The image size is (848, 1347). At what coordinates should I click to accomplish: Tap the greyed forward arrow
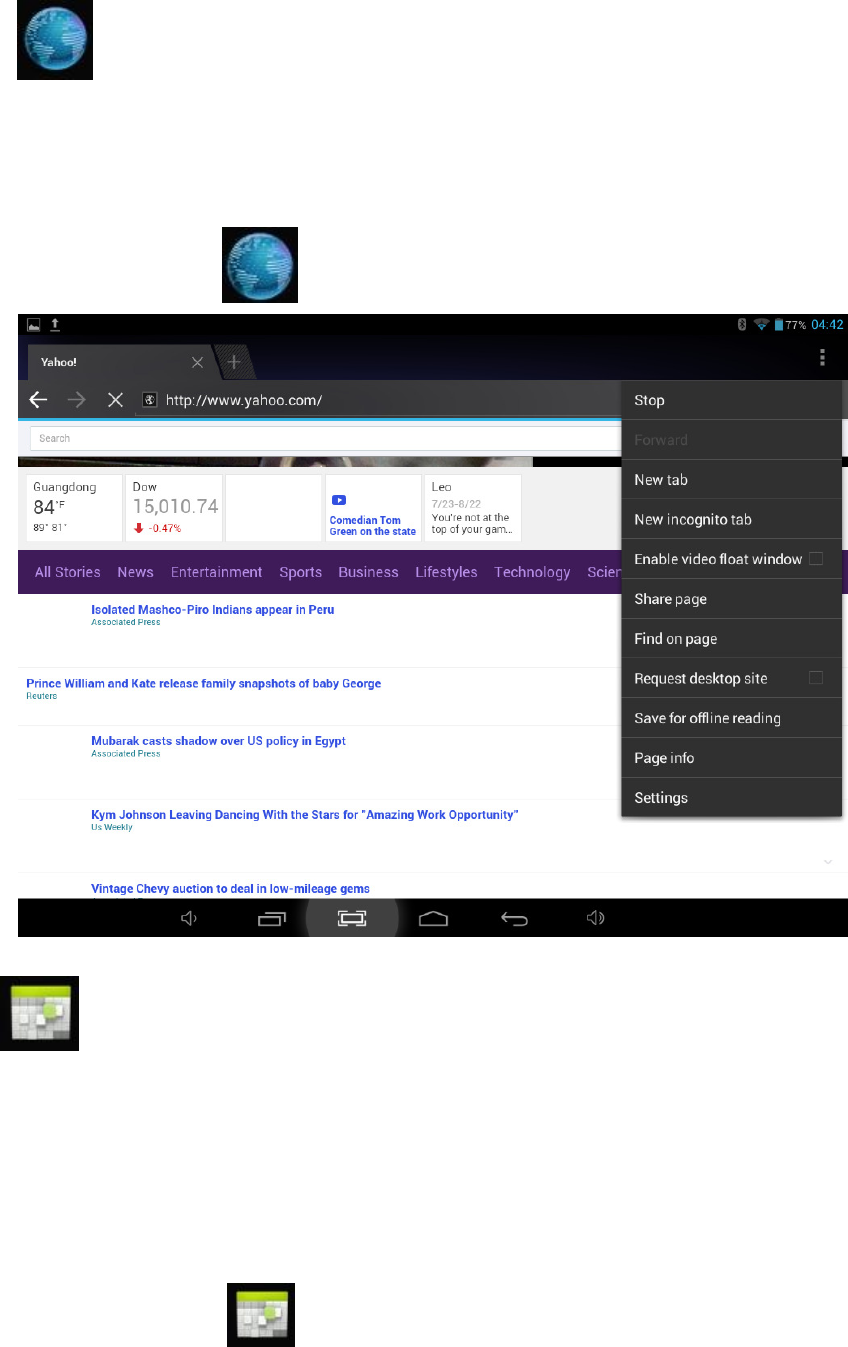[x=77, y=400]
